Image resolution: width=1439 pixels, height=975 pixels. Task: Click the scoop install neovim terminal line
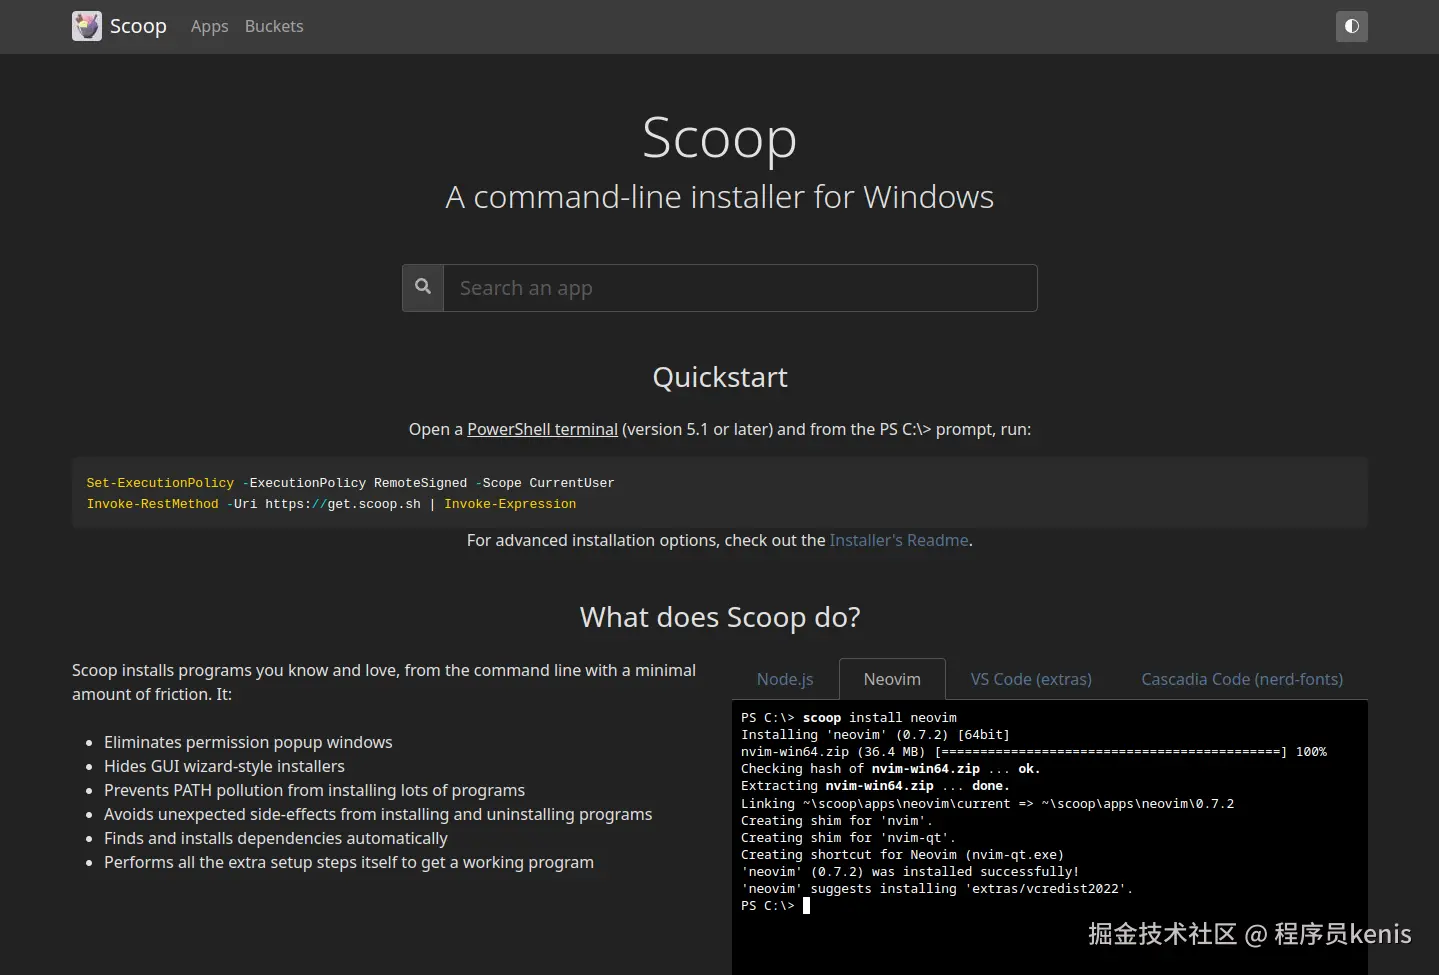[849, 718]
